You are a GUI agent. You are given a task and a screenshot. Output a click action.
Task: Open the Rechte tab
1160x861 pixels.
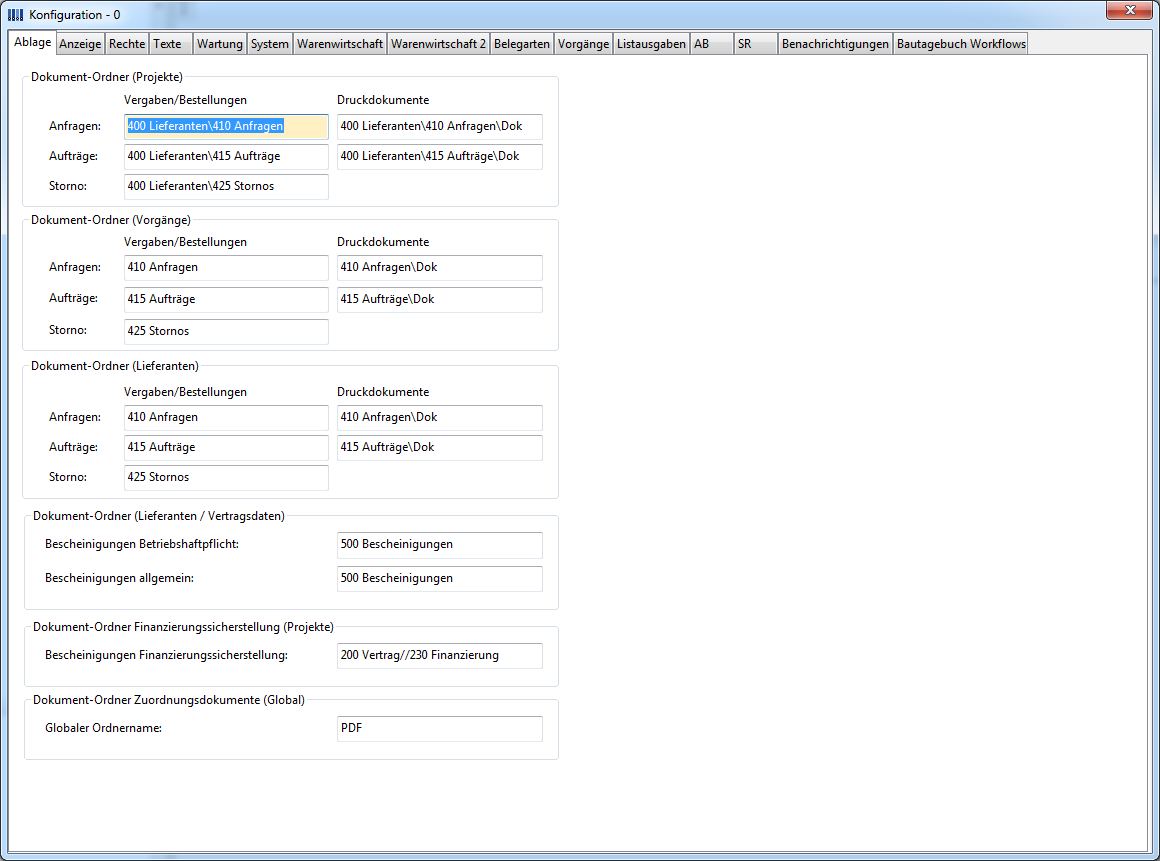pos(127,44)
